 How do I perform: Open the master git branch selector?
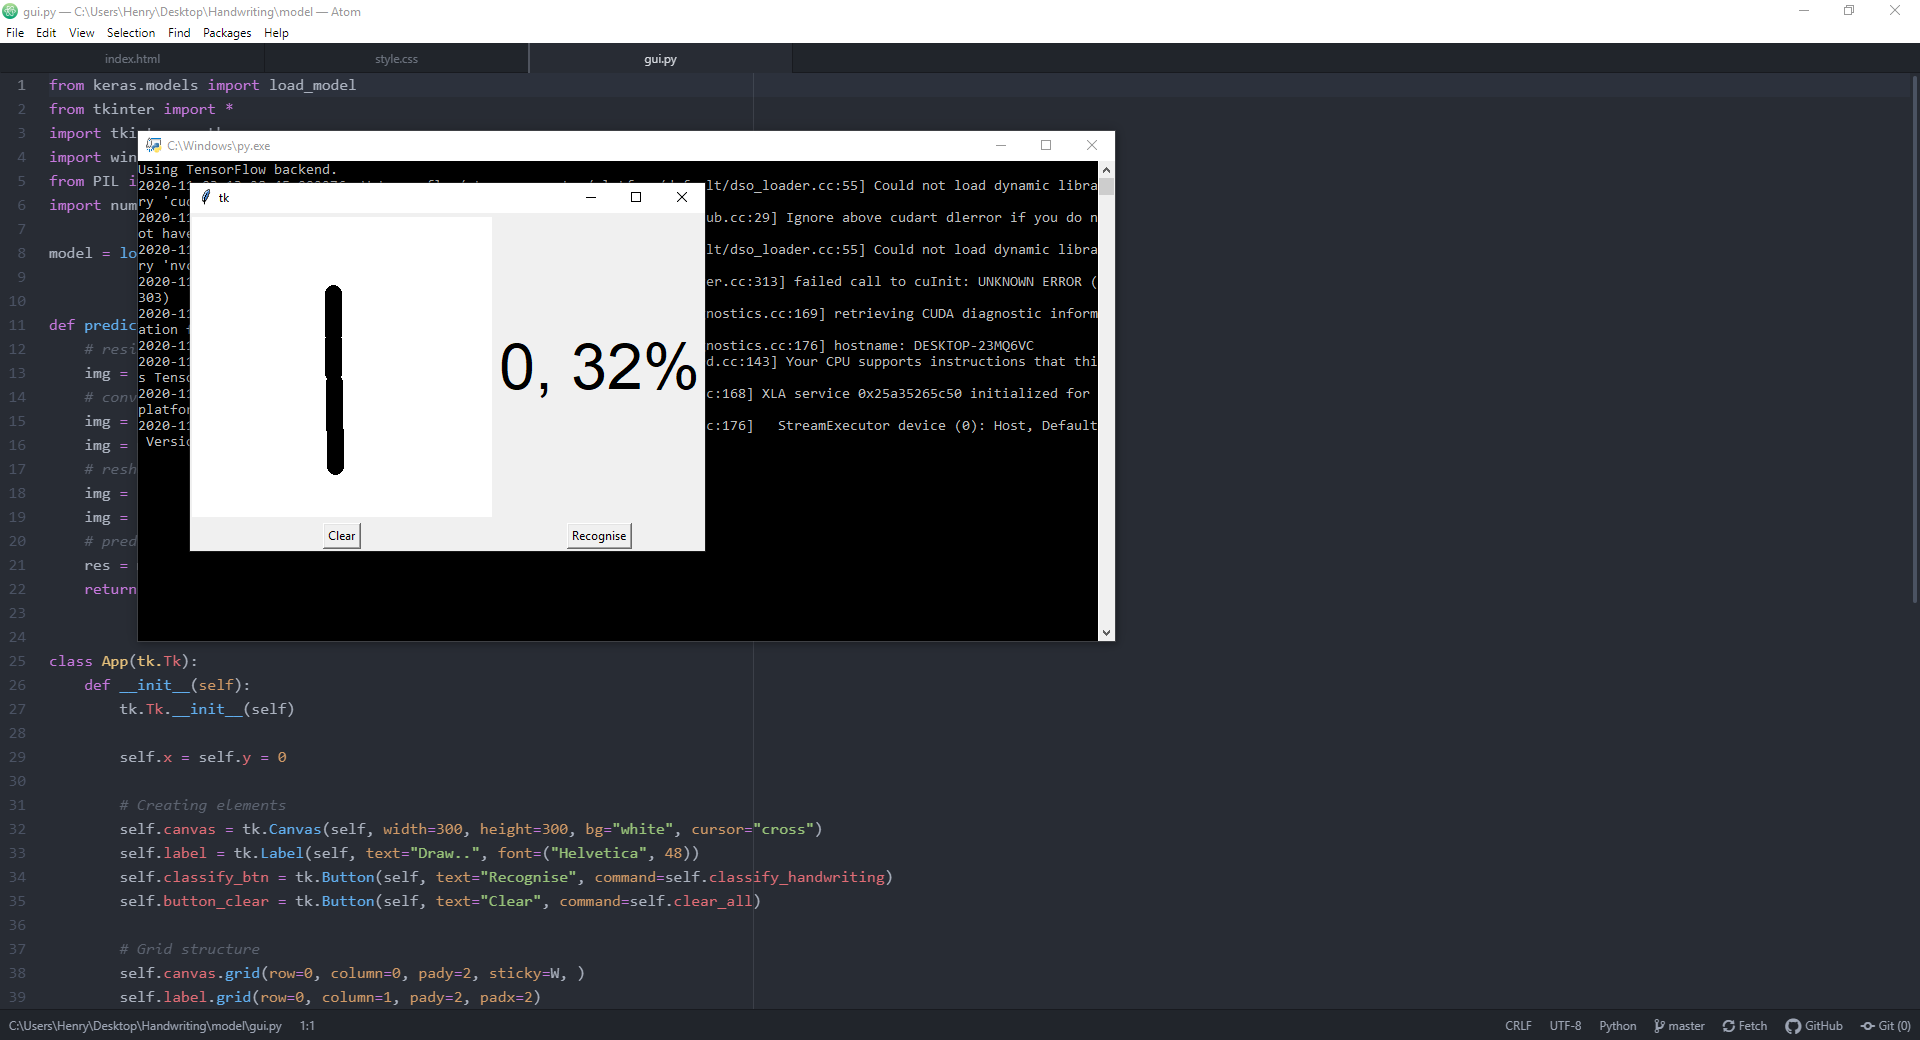1679,1026
